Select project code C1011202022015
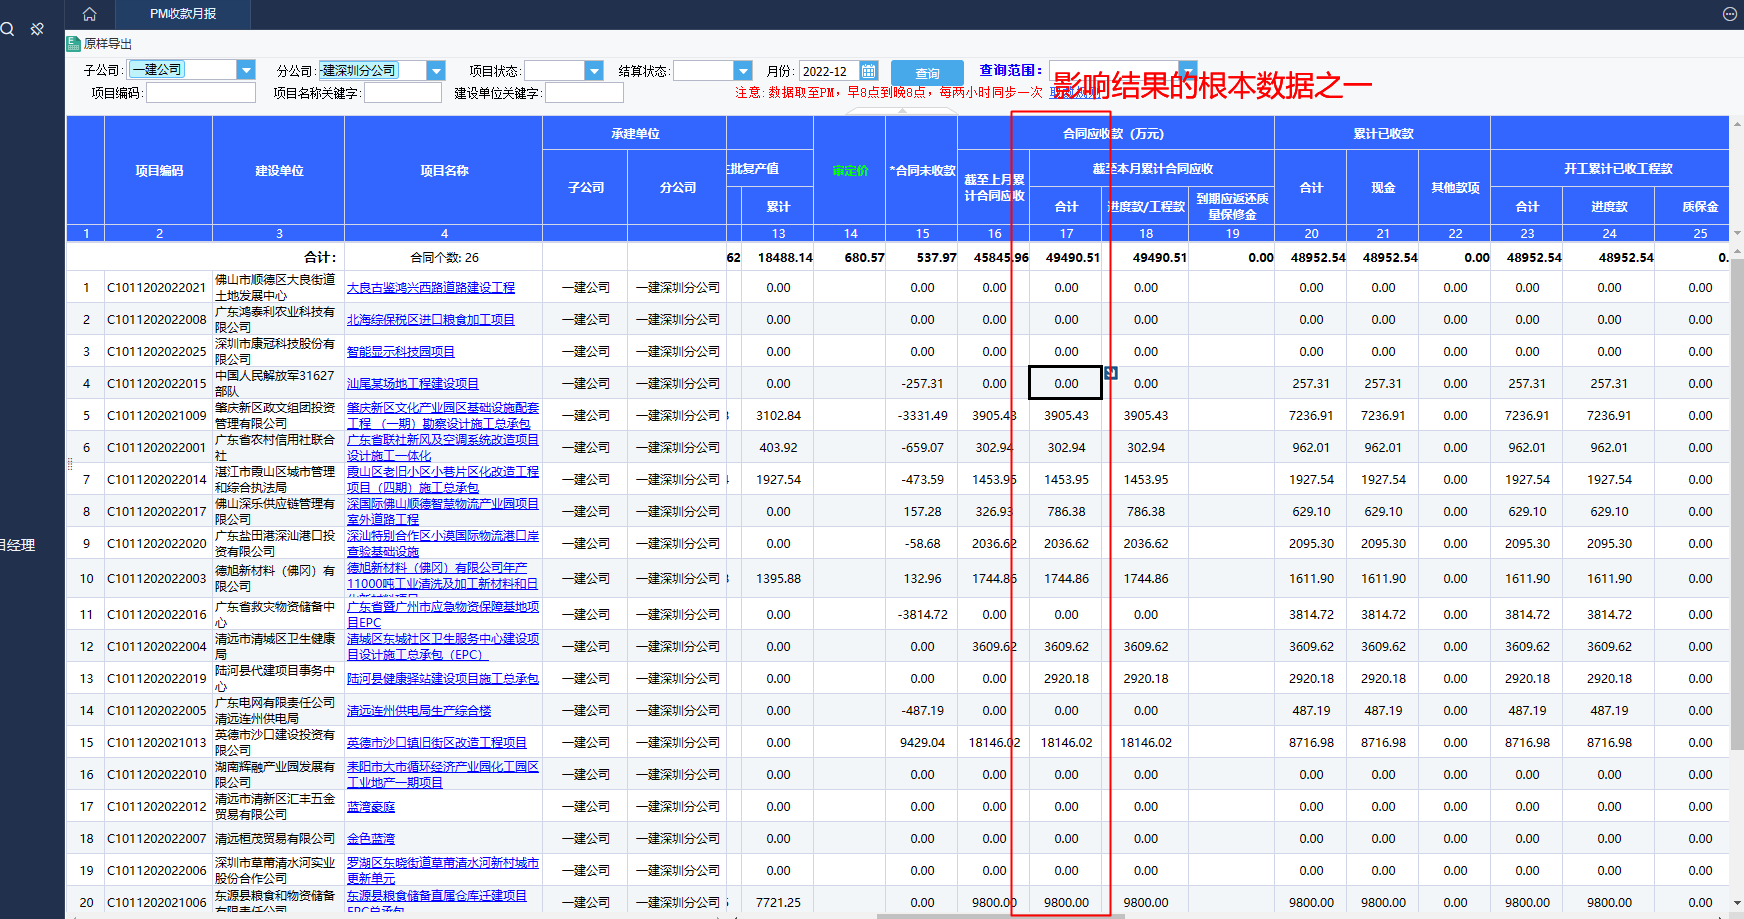Viewport: 1744px width, 919px height. pyautogui.click(x=157, y=383)
